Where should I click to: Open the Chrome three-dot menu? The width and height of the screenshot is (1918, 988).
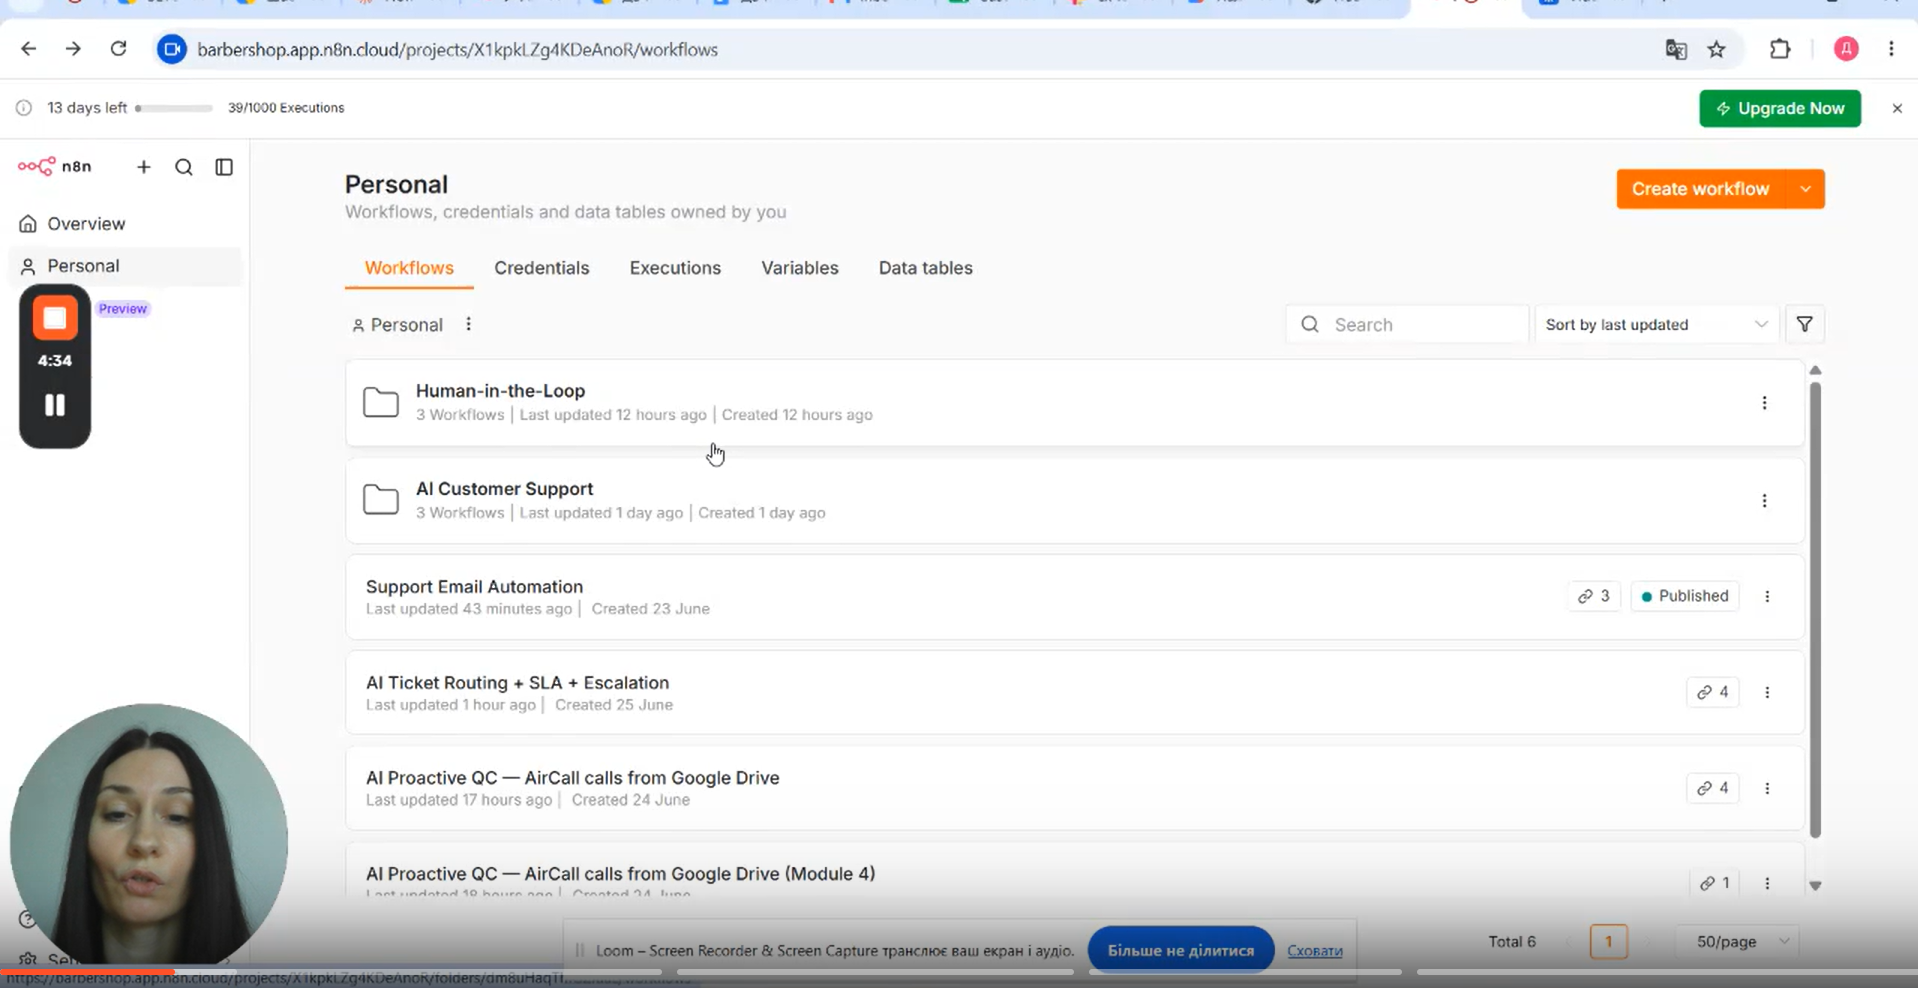(1891, 49)
